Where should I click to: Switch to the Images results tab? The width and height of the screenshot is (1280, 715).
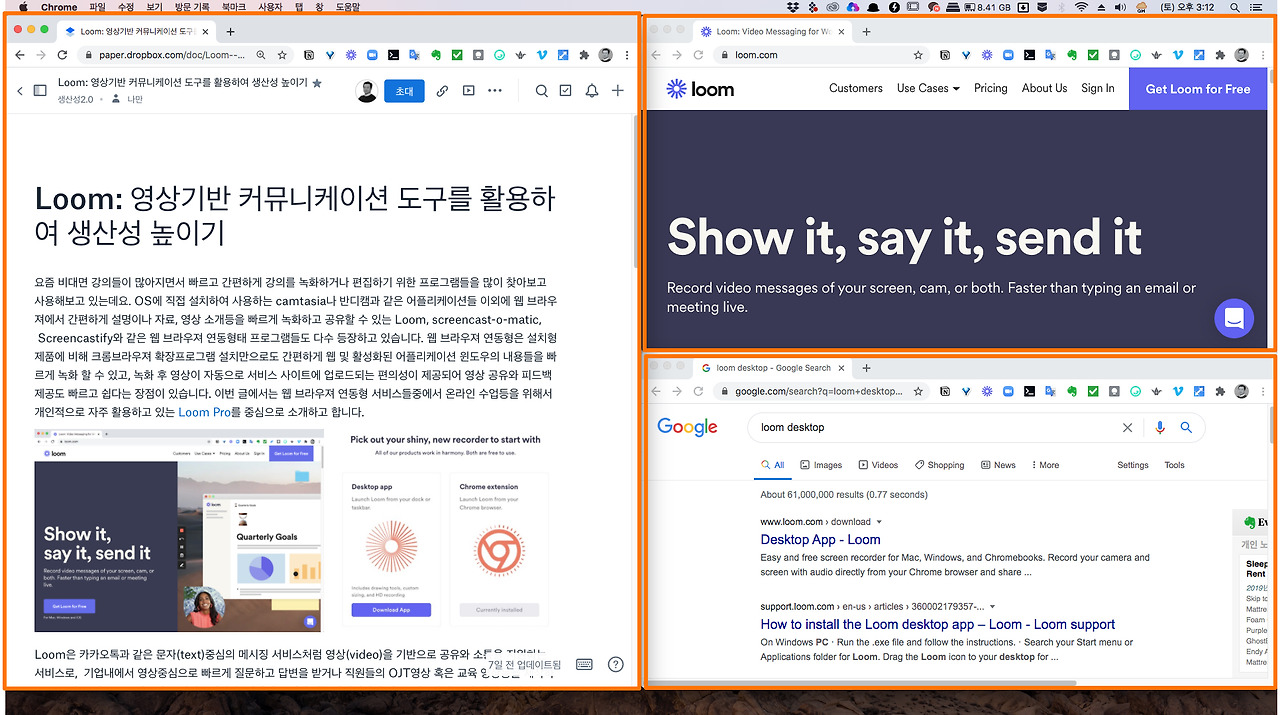coord(820,465)
